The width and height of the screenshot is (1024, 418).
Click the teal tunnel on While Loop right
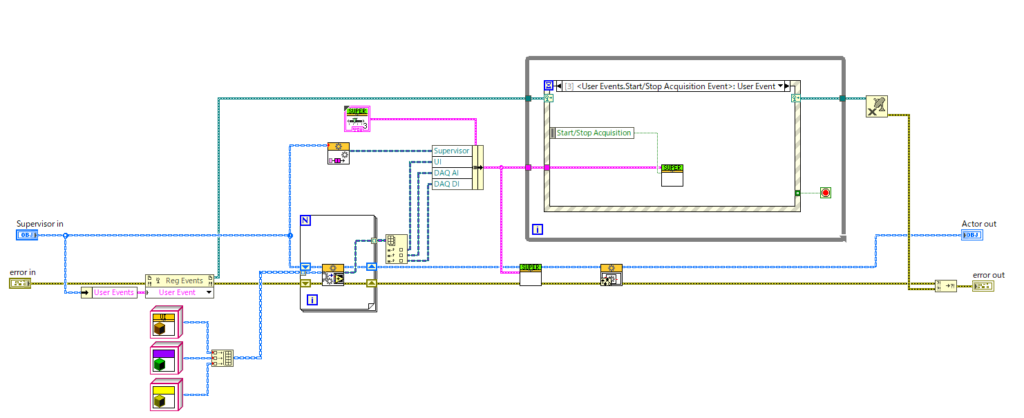click(x=842, y=99)
